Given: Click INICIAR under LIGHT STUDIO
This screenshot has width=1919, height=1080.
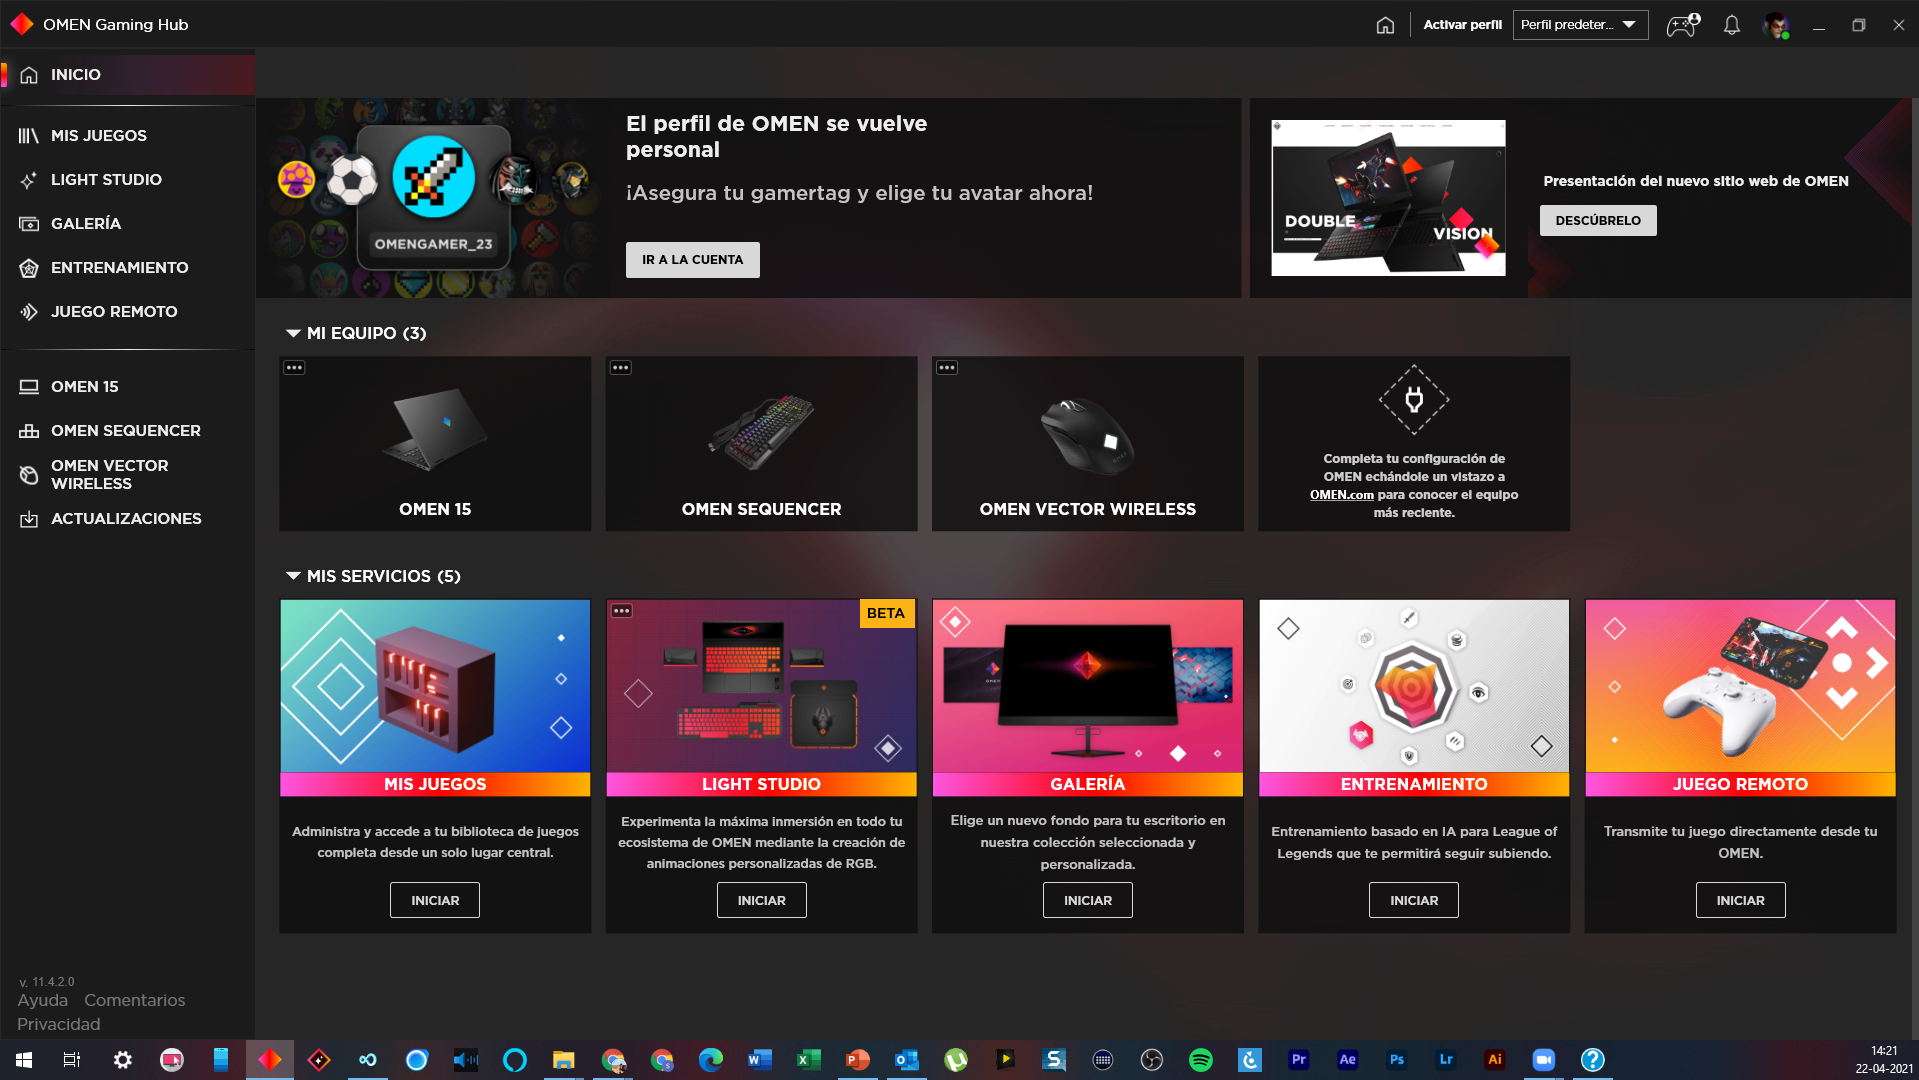Looking at the screenshot, I should point(762,901).
